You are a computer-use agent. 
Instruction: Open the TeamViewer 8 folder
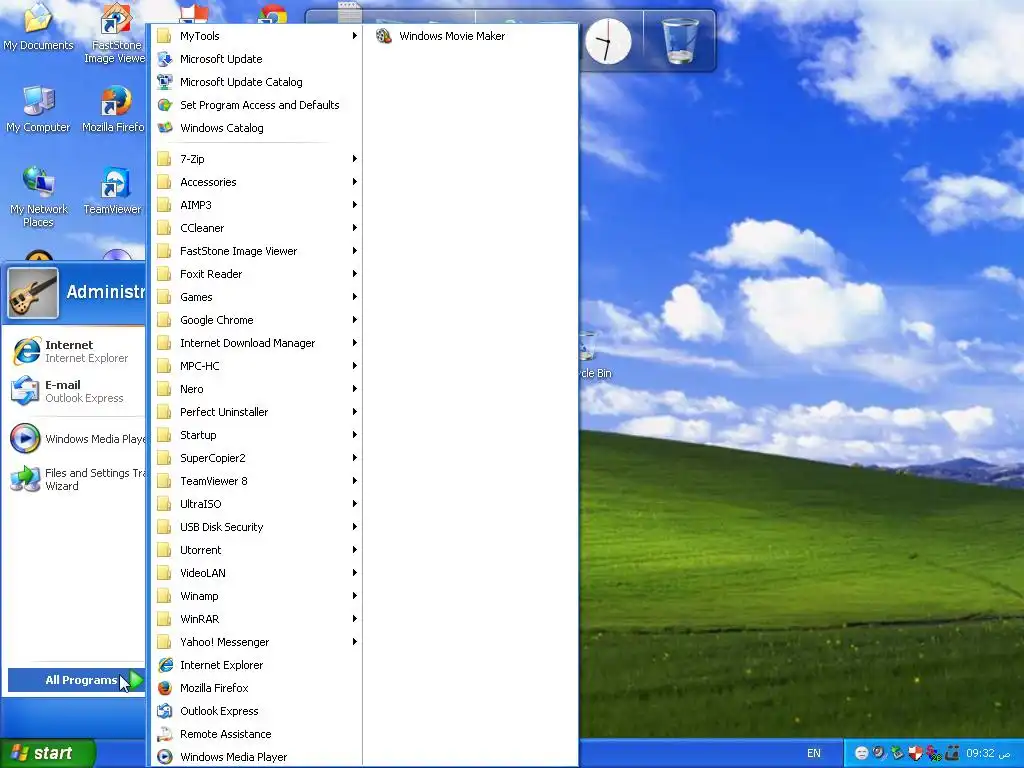tap(255, 481)
